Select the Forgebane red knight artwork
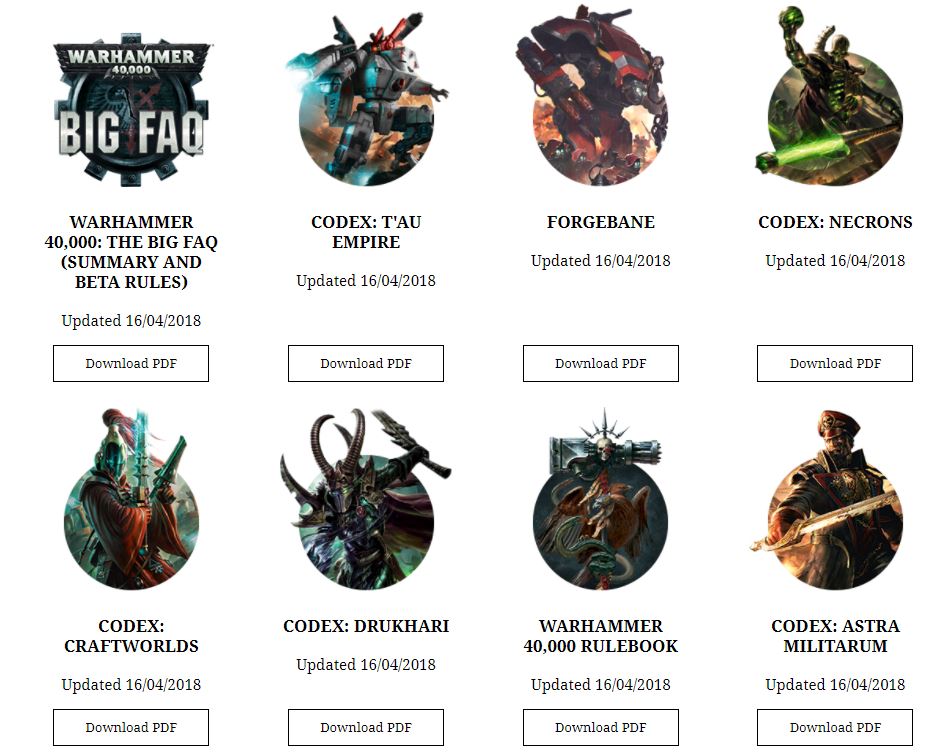The height and width of the screenshot is (753, 941). tap(600, 96)
